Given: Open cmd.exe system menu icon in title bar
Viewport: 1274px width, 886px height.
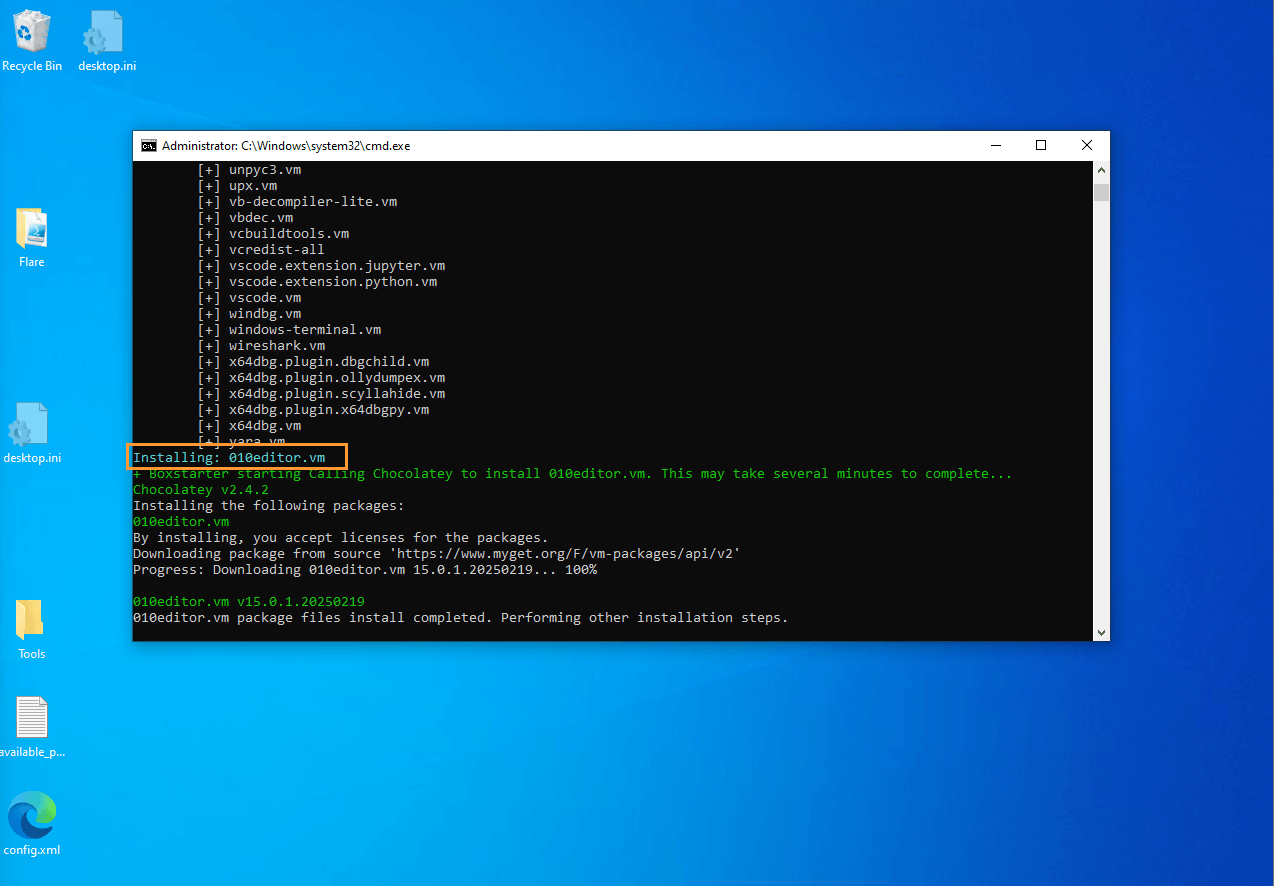Looking at the screenshot, I should point(148,146).
